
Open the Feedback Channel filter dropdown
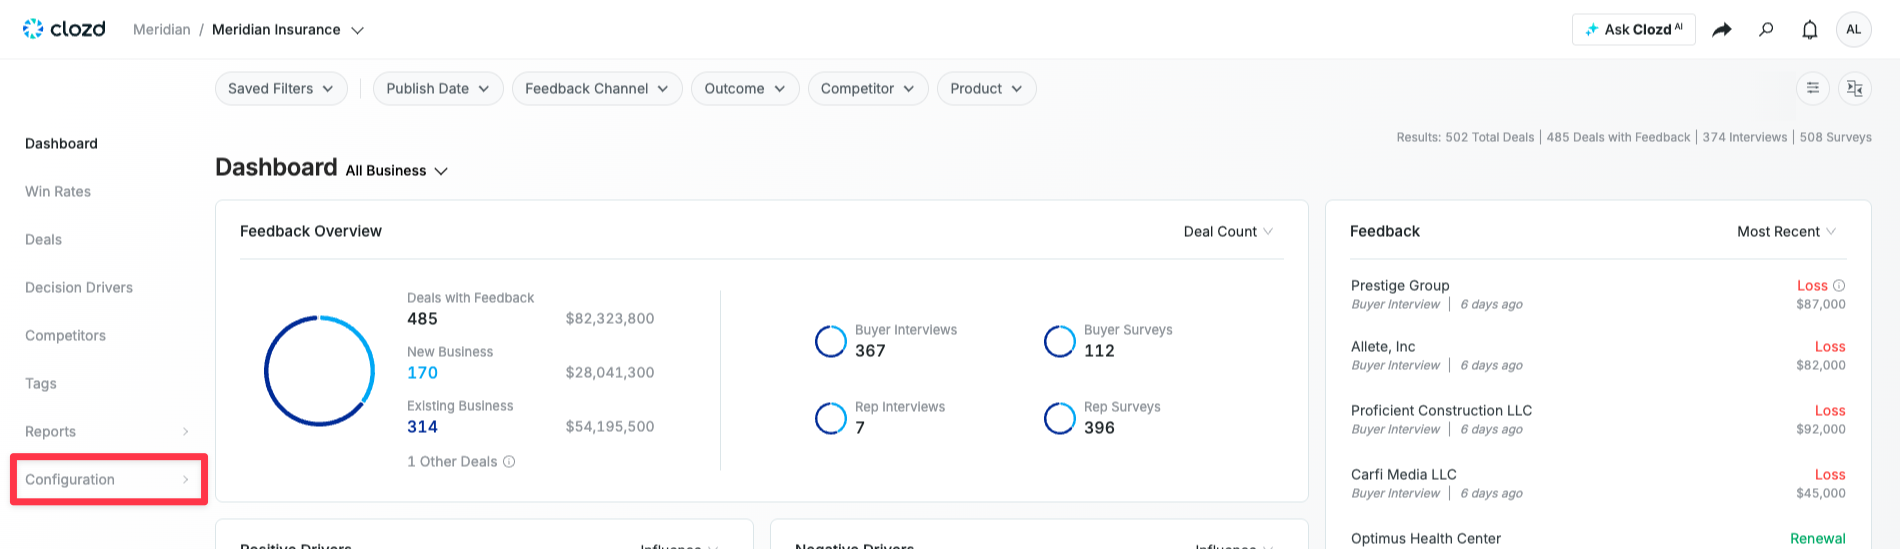coord(596,89)
